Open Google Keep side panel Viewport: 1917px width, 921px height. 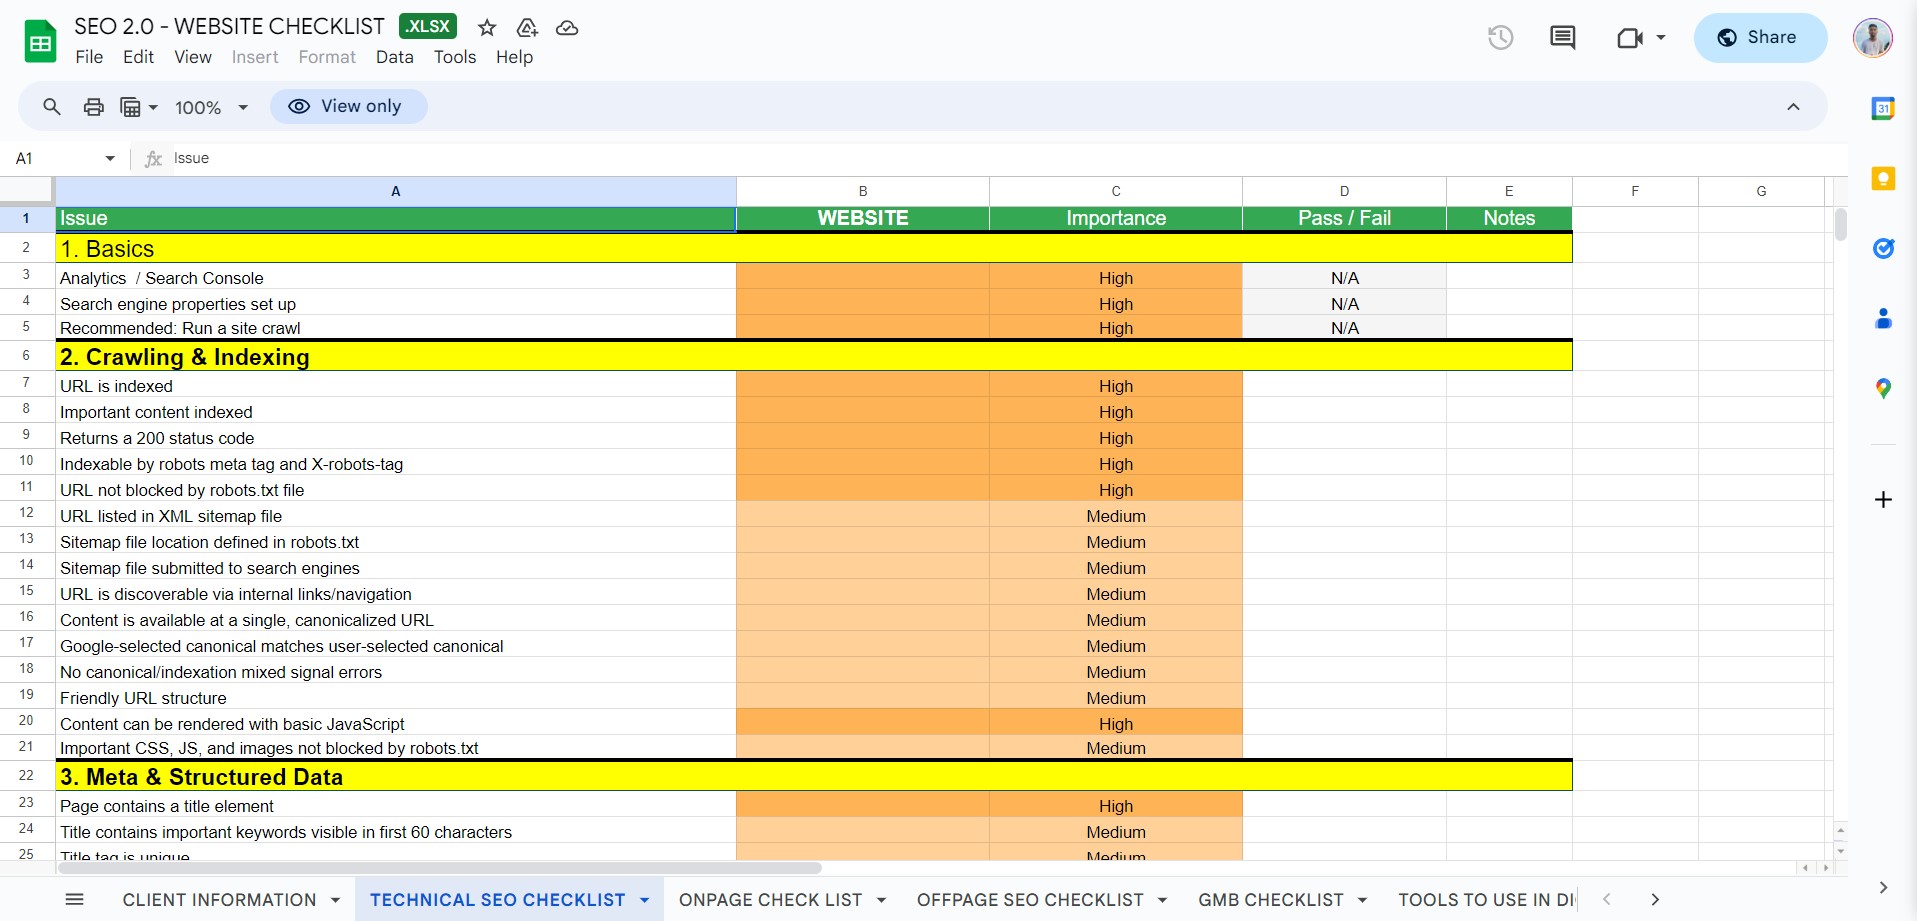pos(1883,178)
